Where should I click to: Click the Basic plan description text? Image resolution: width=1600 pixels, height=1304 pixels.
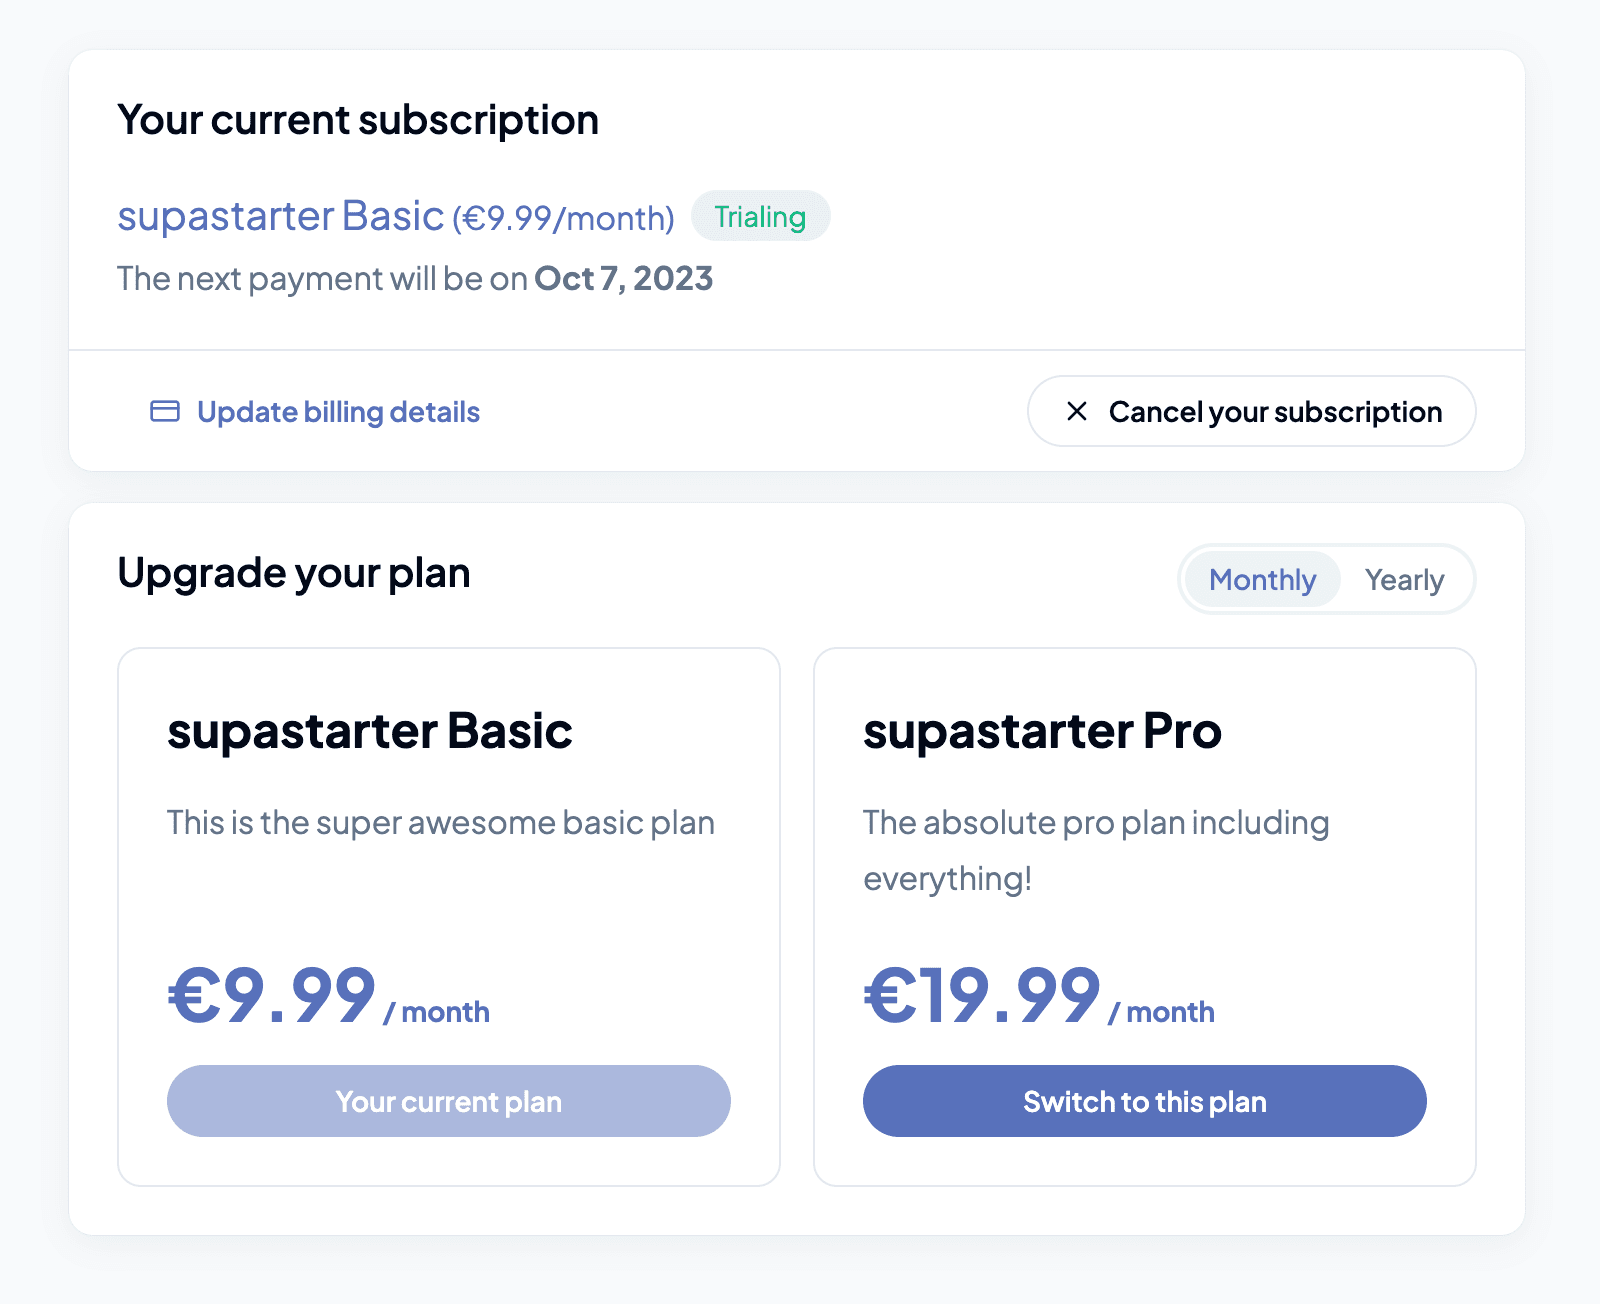click(441, 823)
